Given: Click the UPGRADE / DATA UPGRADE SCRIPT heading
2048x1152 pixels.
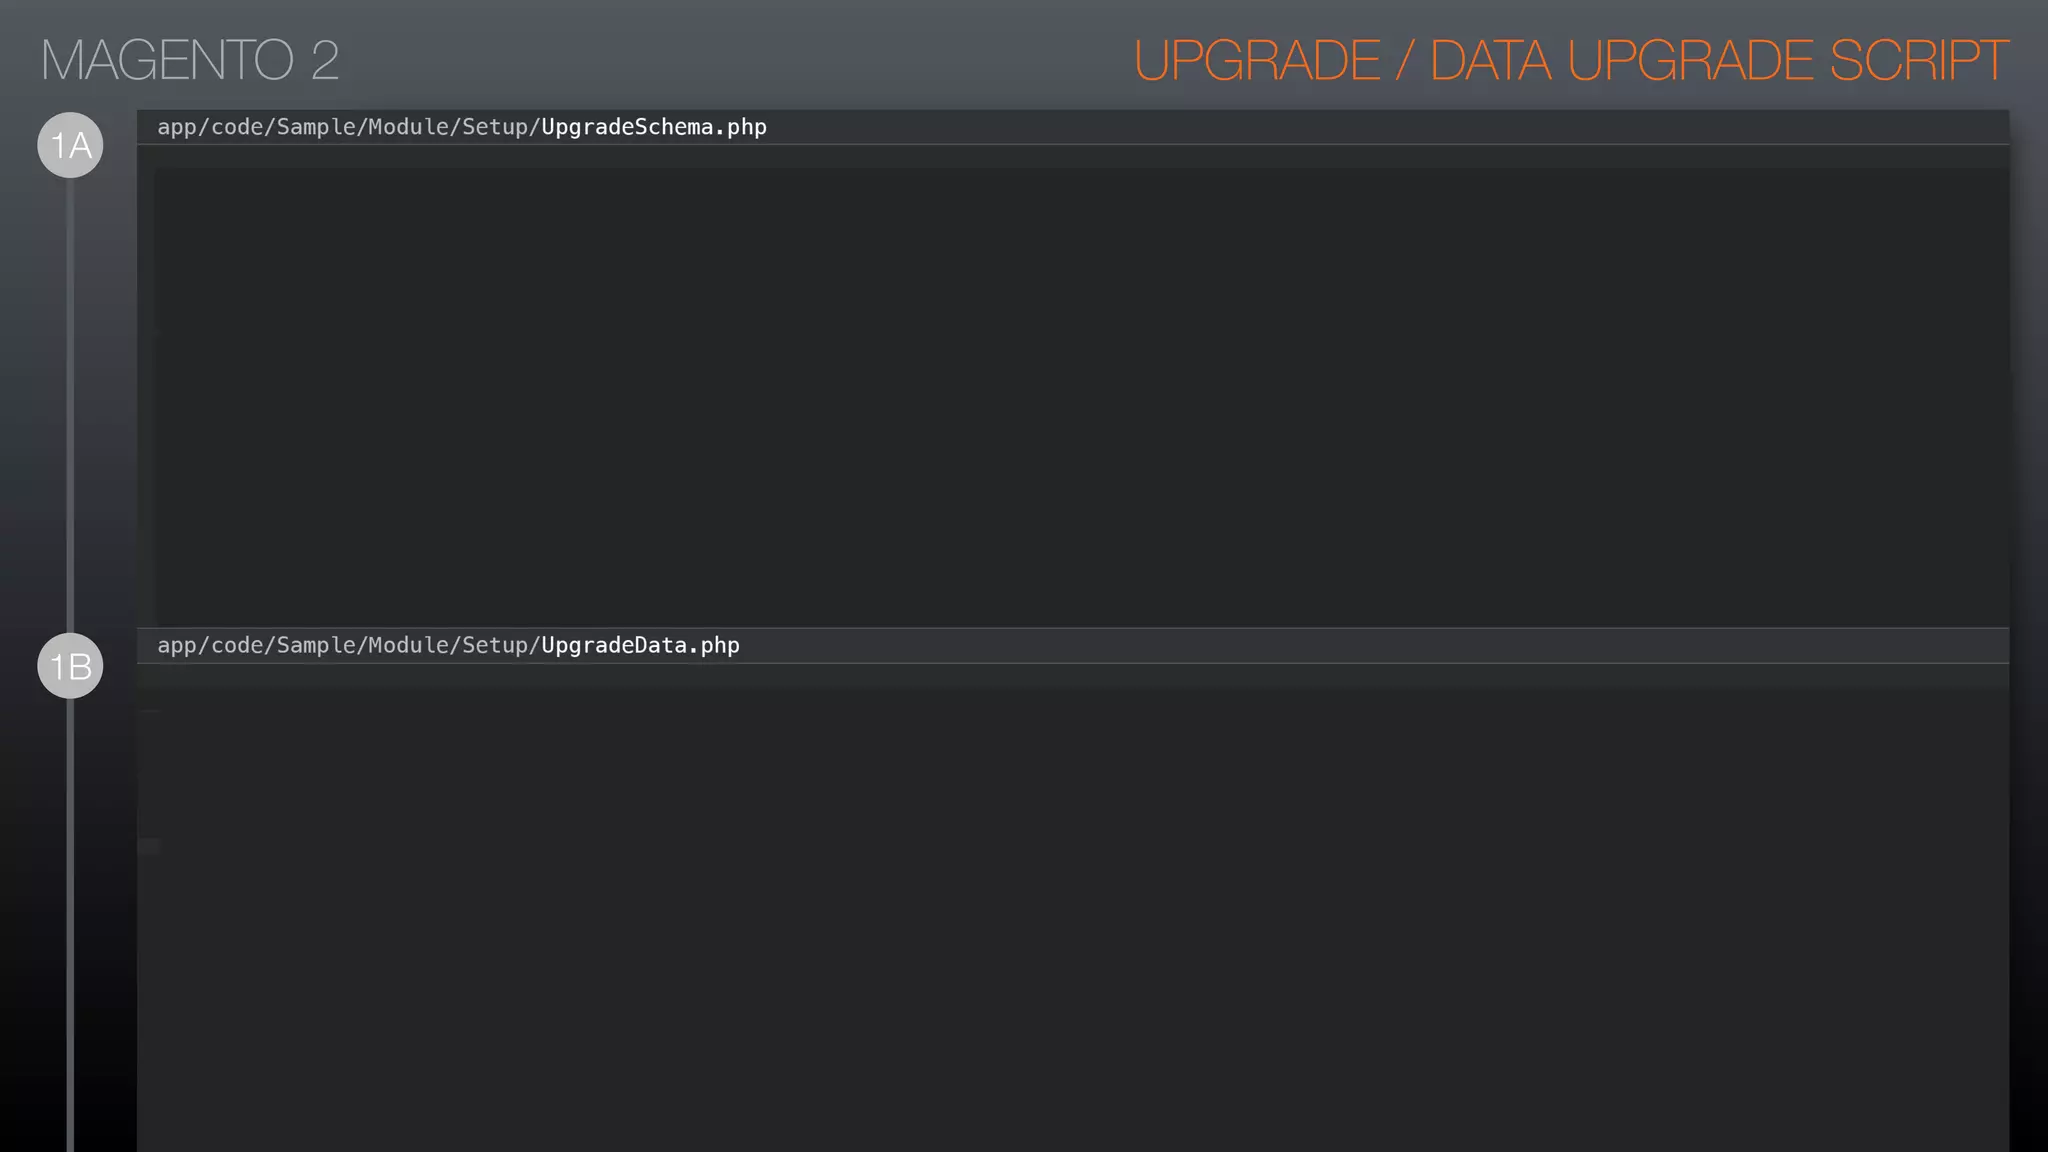Looking at the screenshot, I should (1571, 60).
